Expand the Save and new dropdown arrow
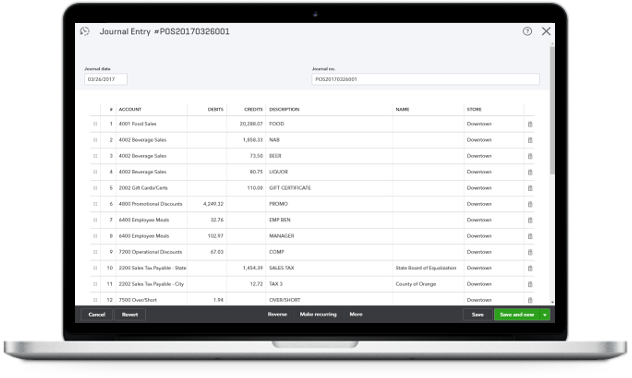 (545, 315)
